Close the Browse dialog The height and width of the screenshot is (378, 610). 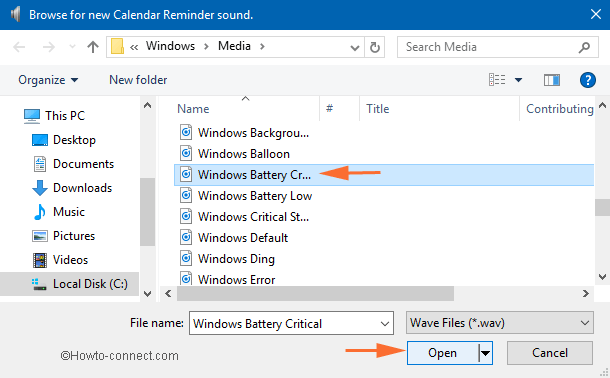click(x=596, y=14)
